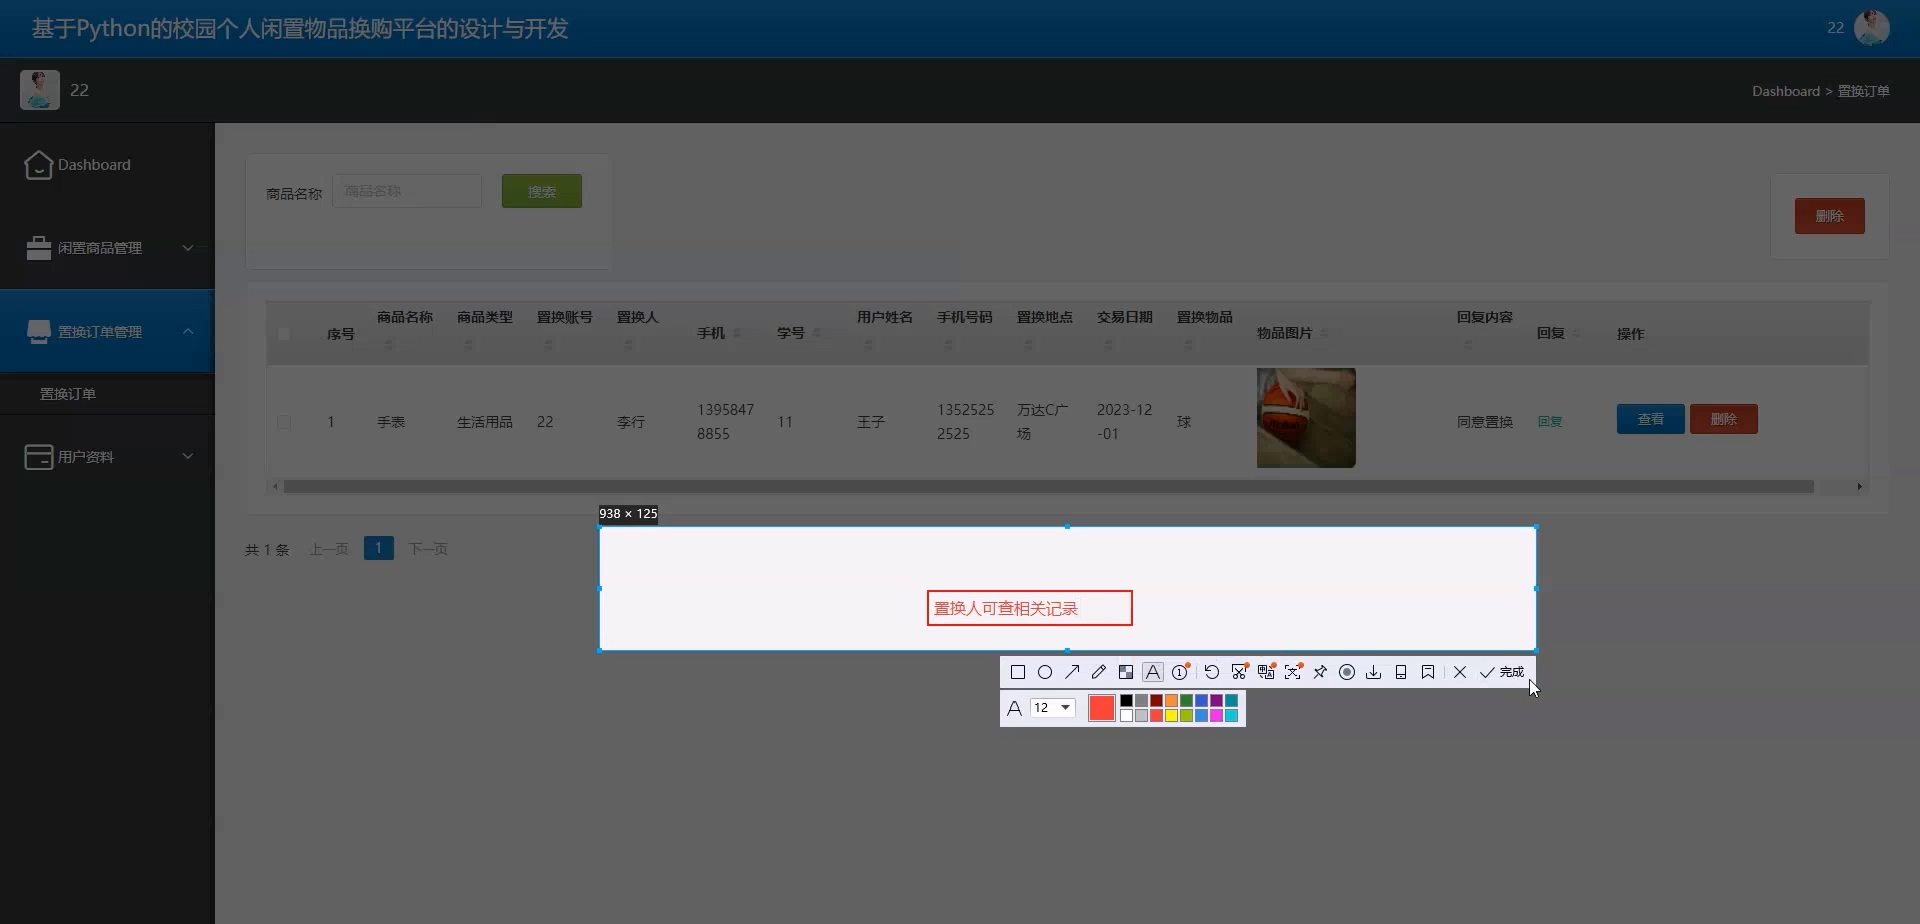Select the arrow annotation tool
This screenshot has width=1920, height=924.
click(x=1072, y=672)
